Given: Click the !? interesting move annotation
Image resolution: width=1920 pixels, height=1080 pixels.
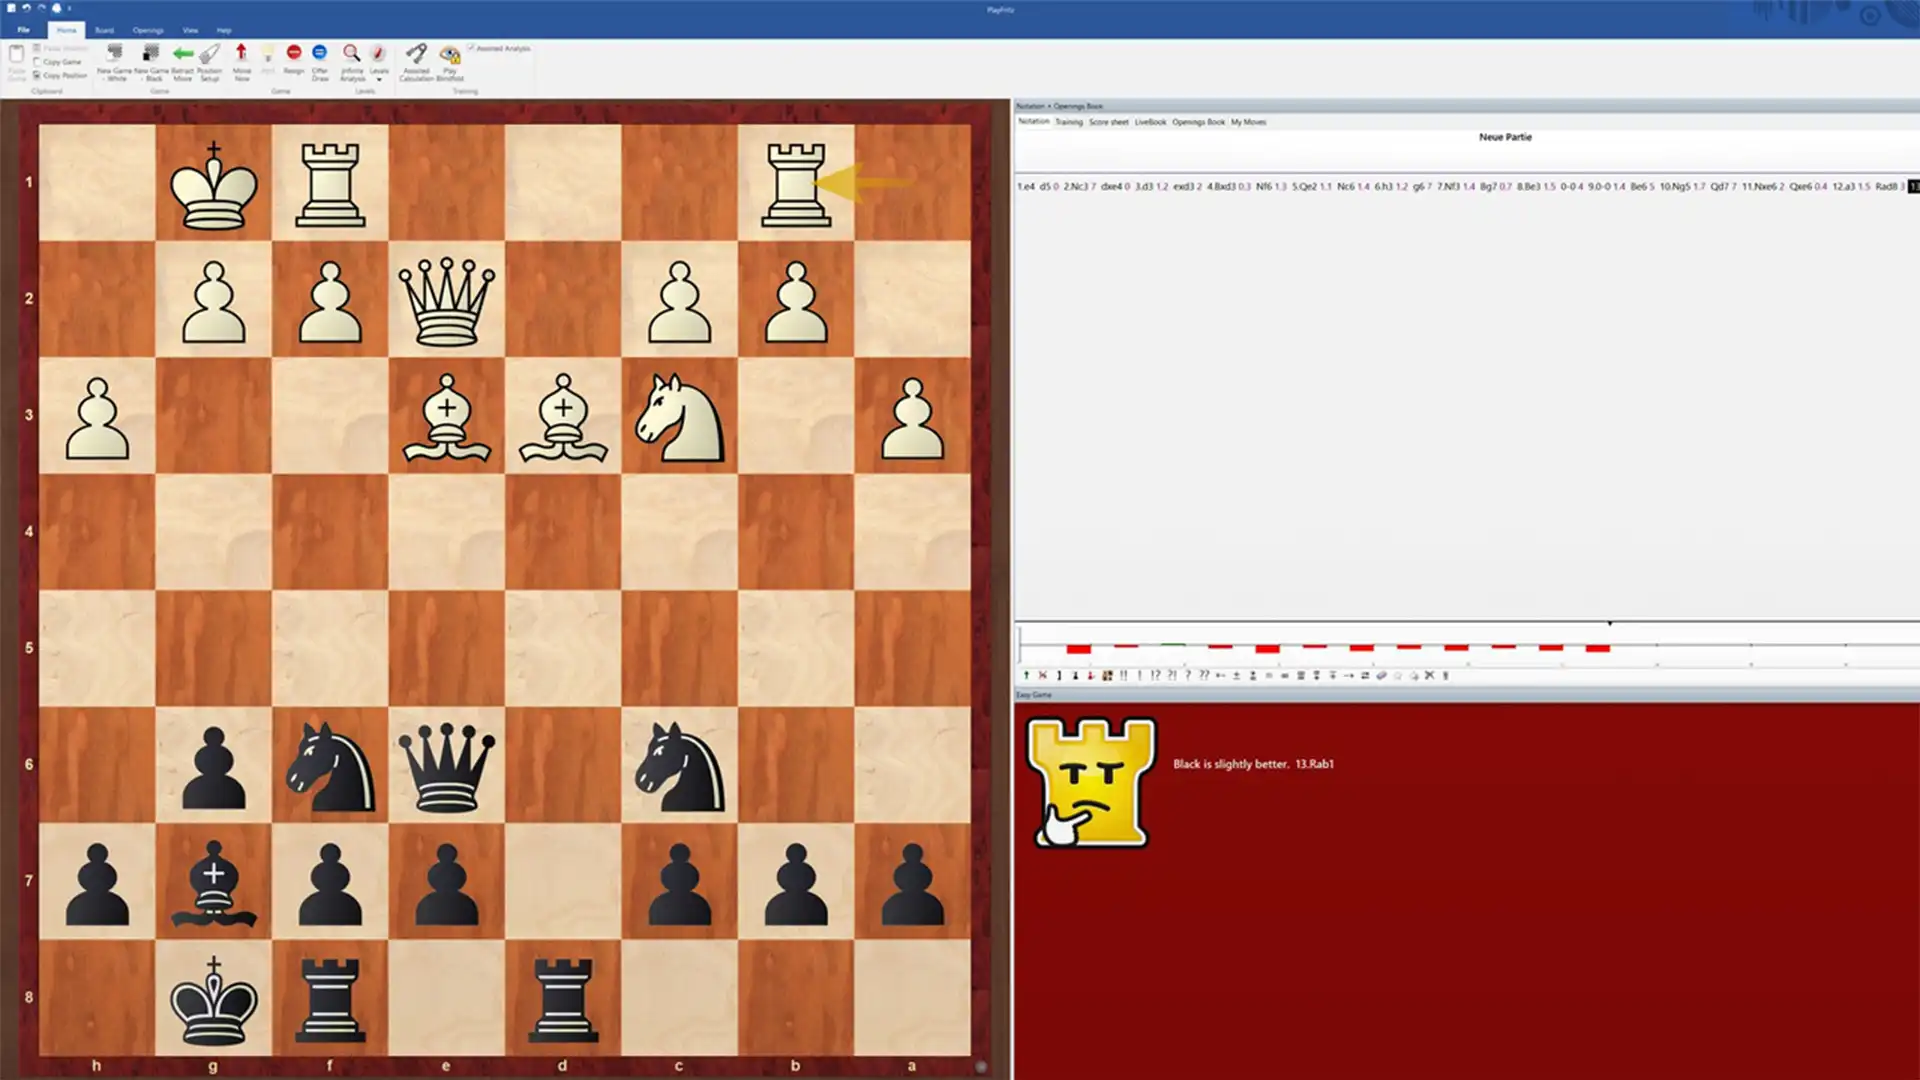Looking at the screenshot, I should [x=1155, y=675].
